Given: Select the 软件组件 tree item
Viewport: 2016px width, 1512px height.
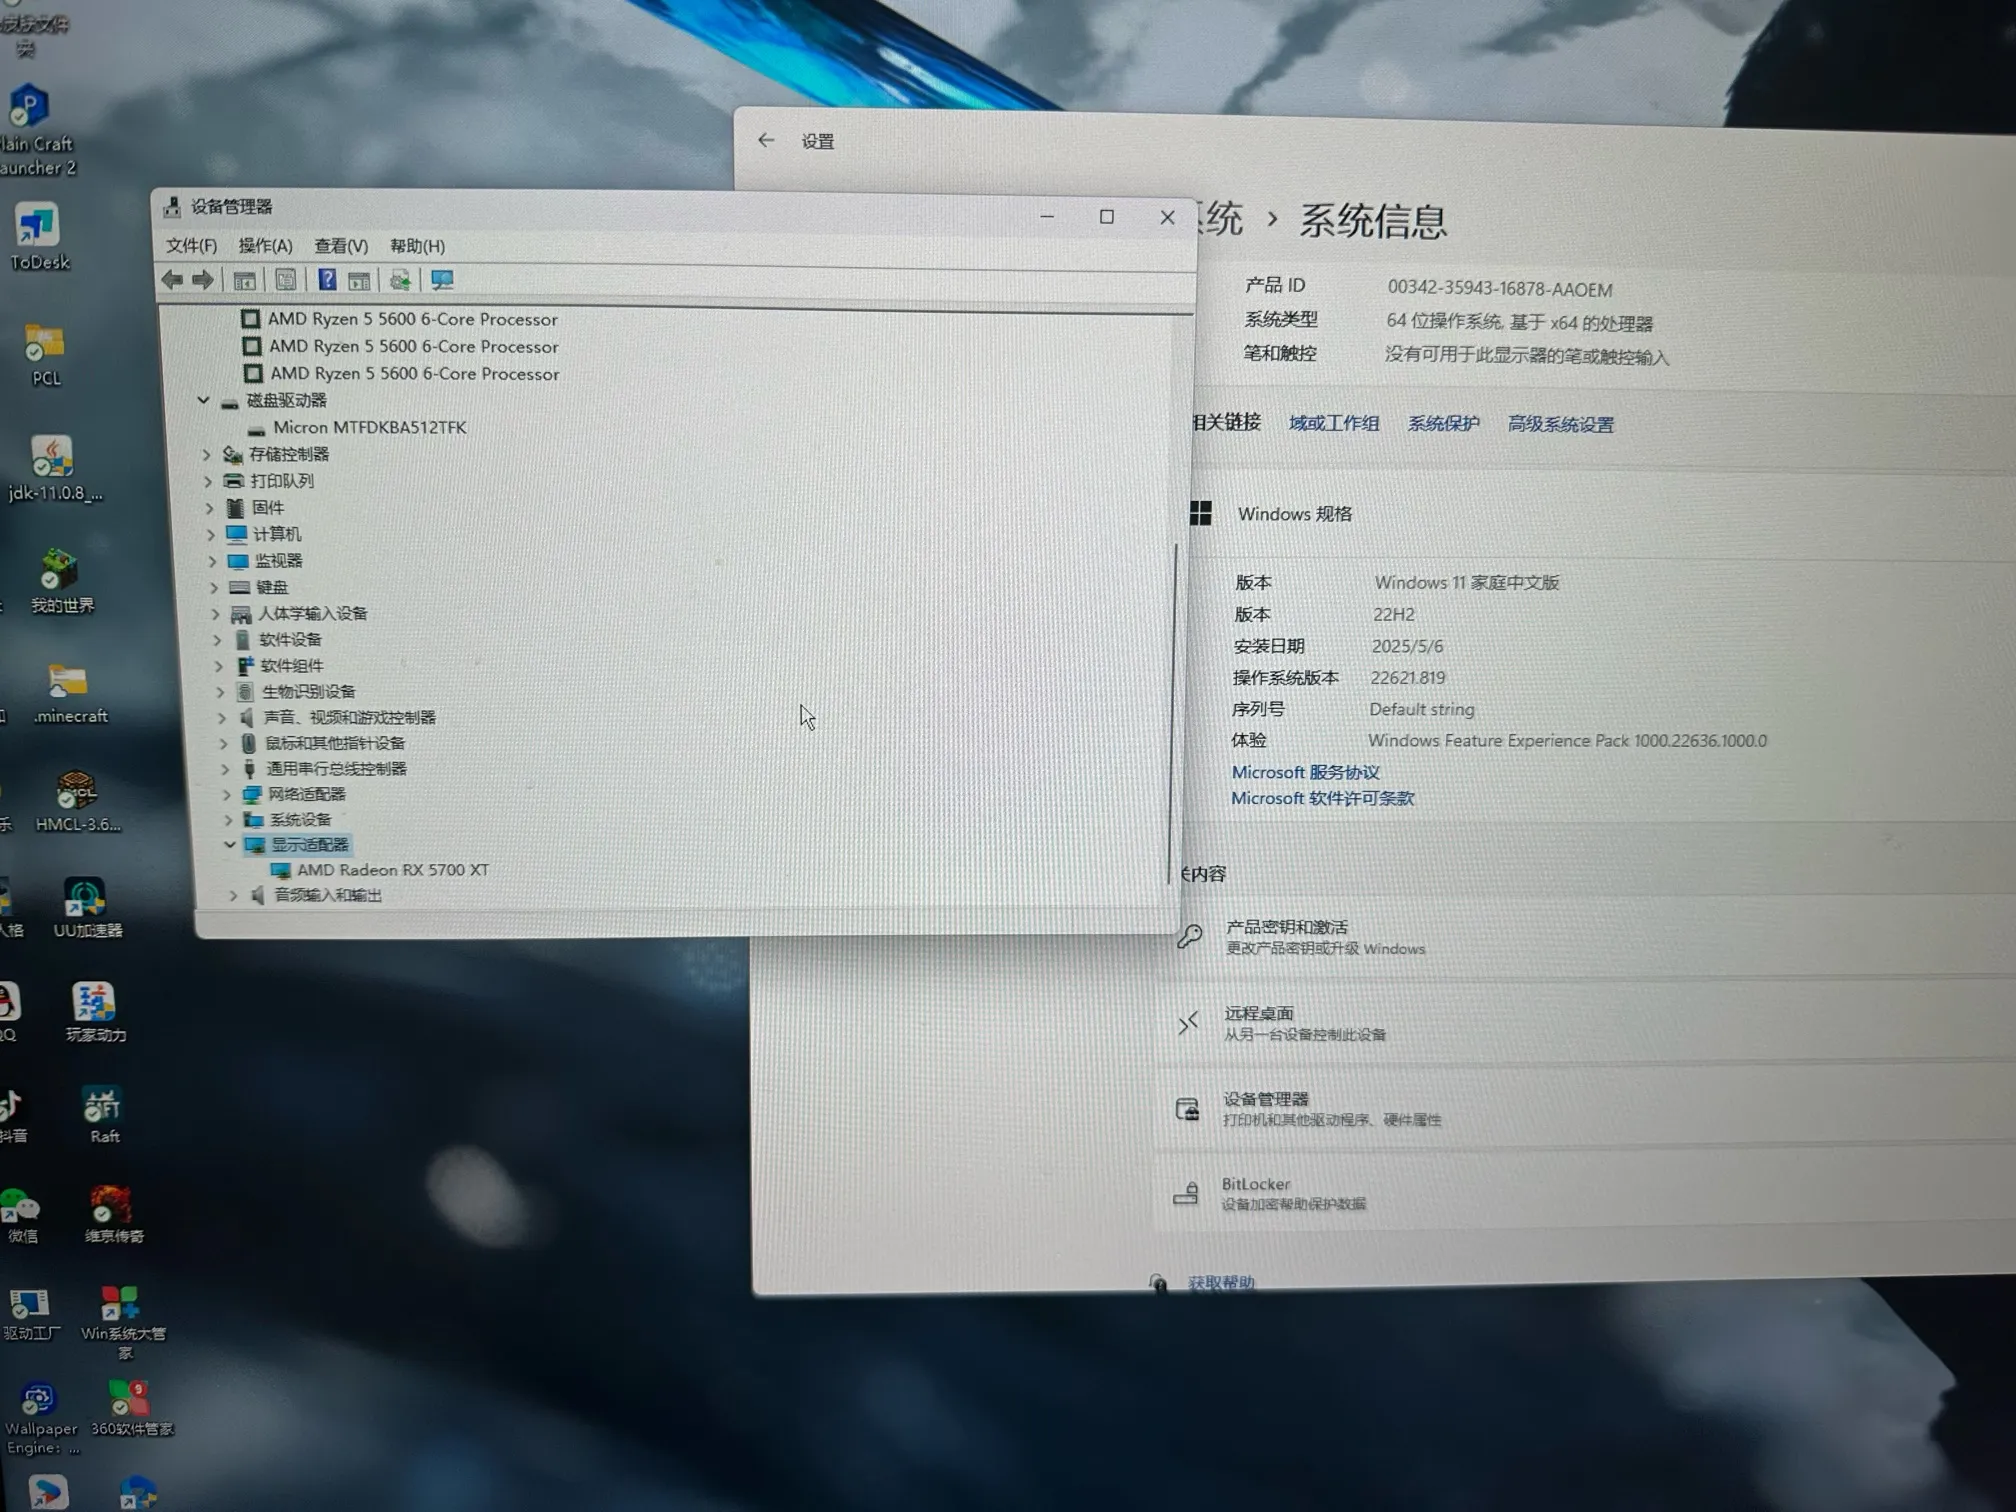Looking at the screenshot, I should [291, 665].
